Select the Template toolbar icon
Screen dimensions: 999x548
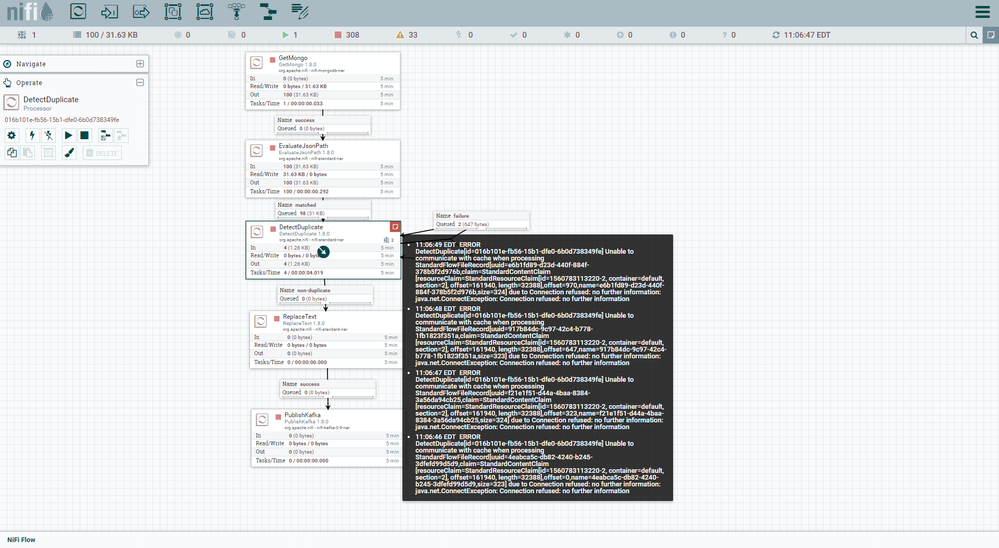coord(268,12)
